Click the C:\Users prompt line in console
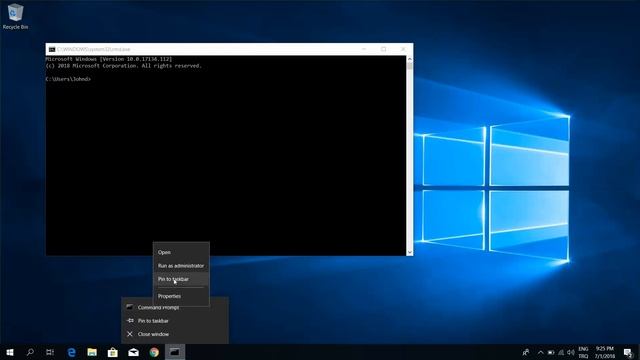Screen dimensions: 640x360 tap(68, 79)
